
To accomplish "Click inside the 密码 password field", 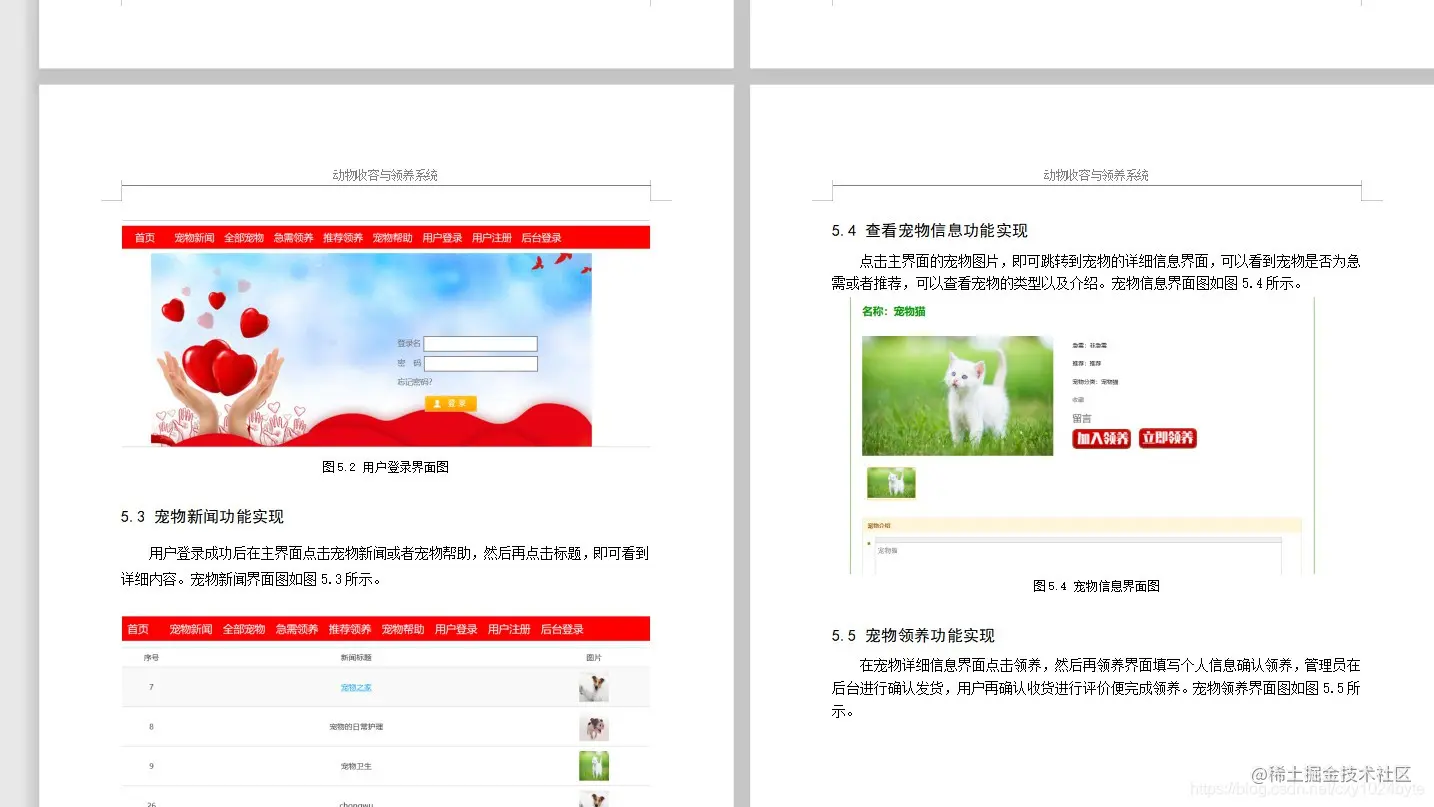I will click(x=480, y=363).
